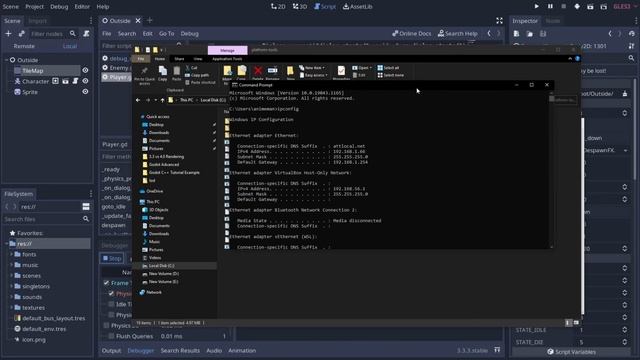Image resolution: width=640 pixels, height=360 pixels.
Task: Click the attach script icon in Scene dock
Action: 86,33
